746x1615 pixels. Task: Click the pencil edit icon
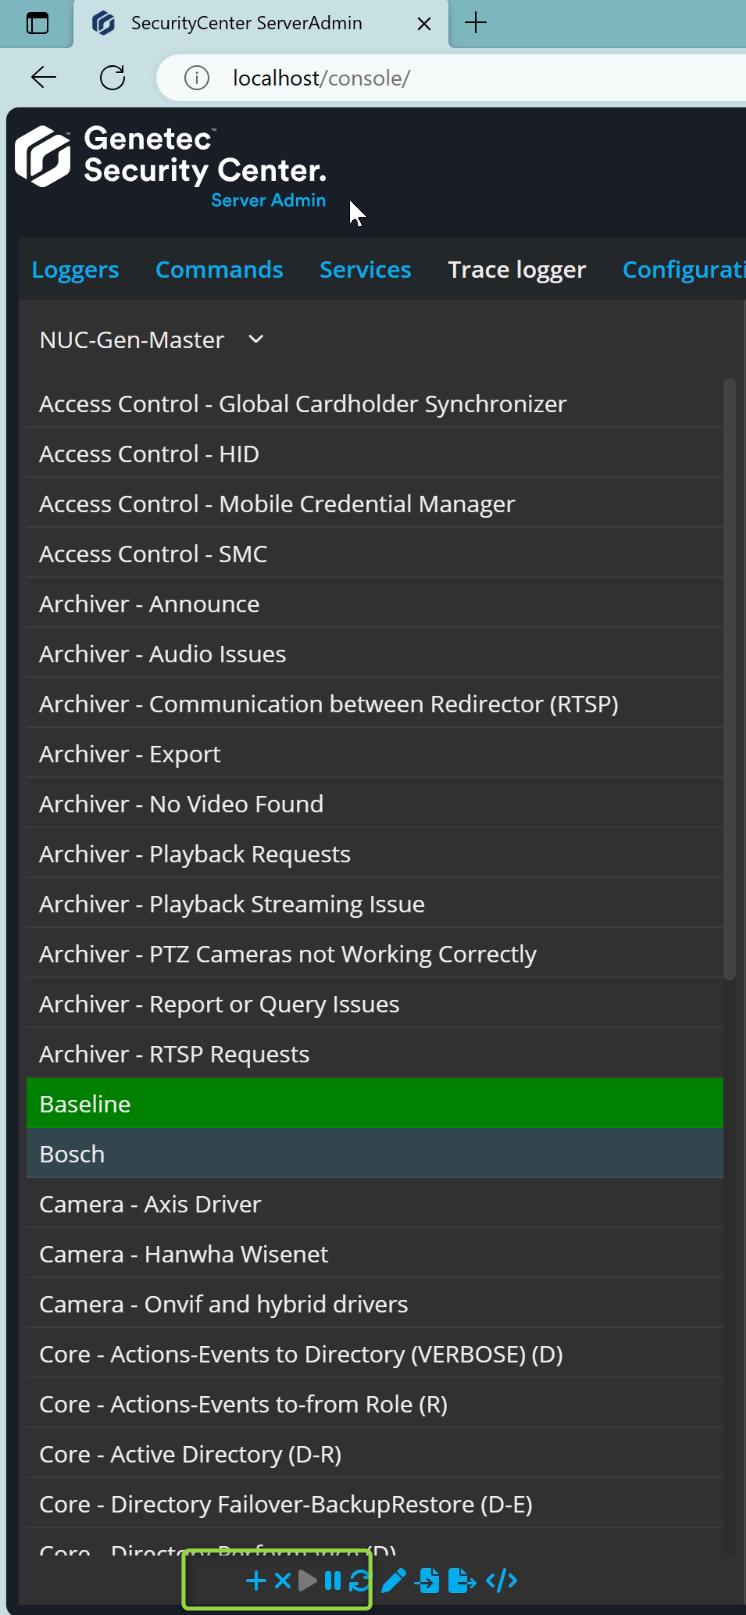click(394, 1580)
